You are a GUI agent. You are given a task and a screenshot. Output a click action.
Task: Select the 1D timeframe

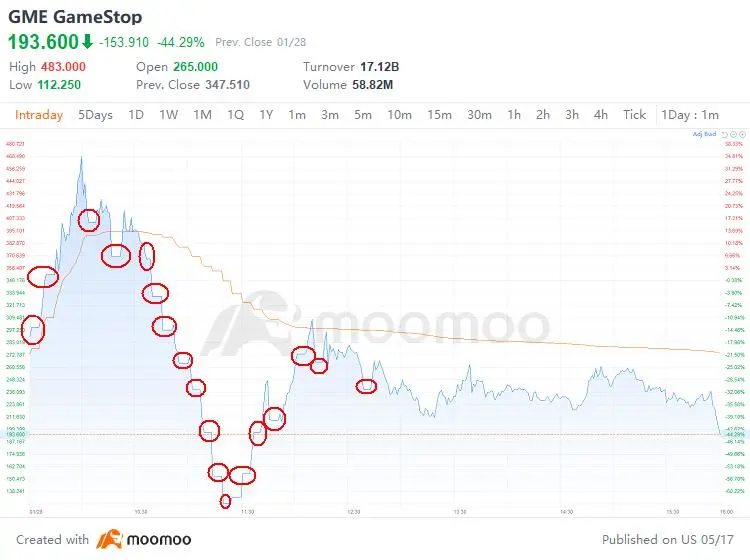point(136,115)
